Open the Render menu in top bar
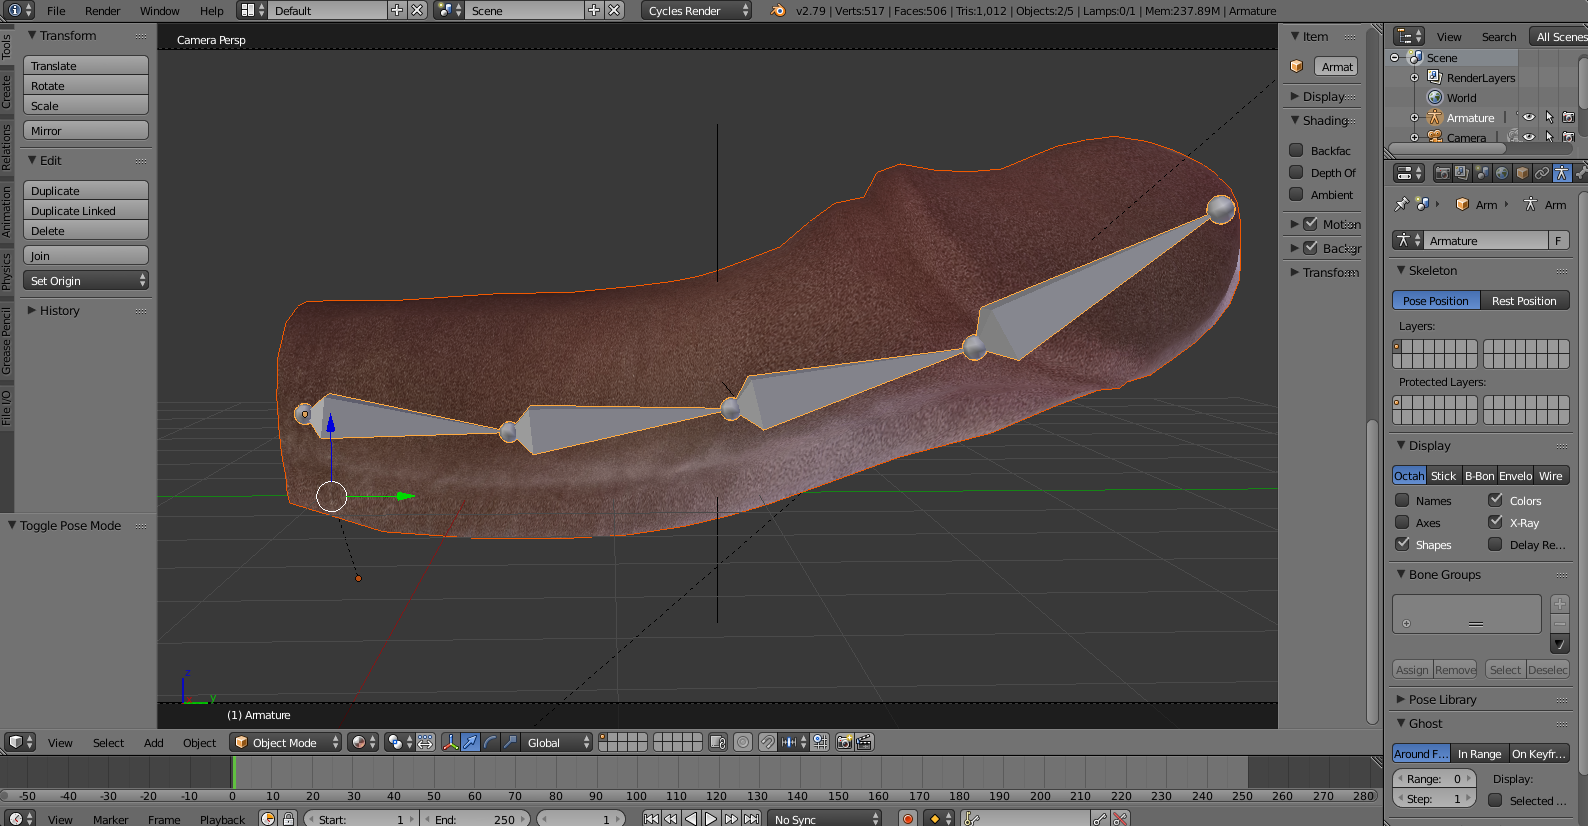This screenshot has height=826, width=1588. pyautogui.click(x=102, y=11)
